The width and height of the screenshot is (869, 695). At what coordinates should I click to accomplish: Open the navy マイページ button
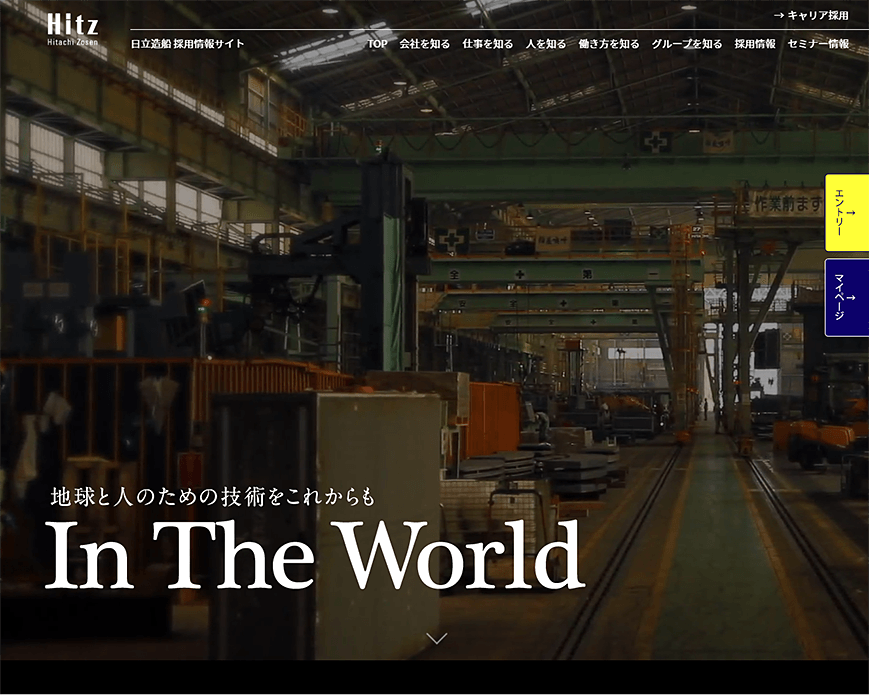[846, 297]
